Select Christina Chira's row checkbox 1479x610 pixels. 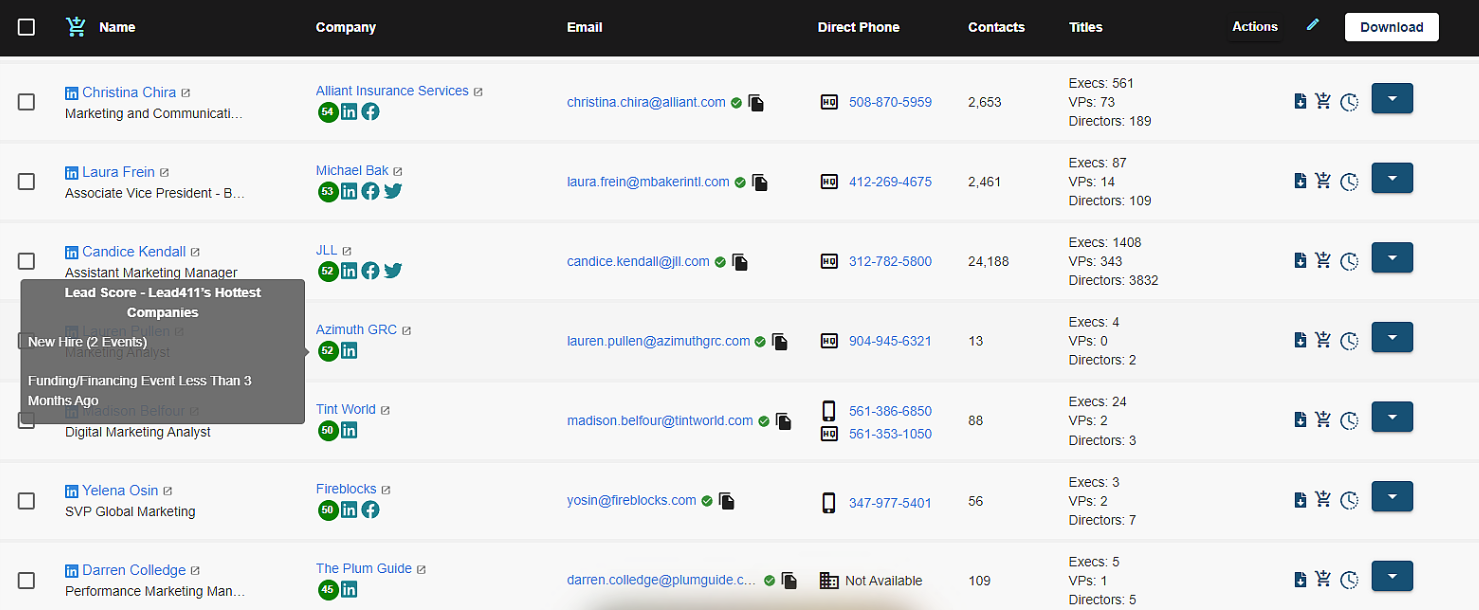click(27, 102)
